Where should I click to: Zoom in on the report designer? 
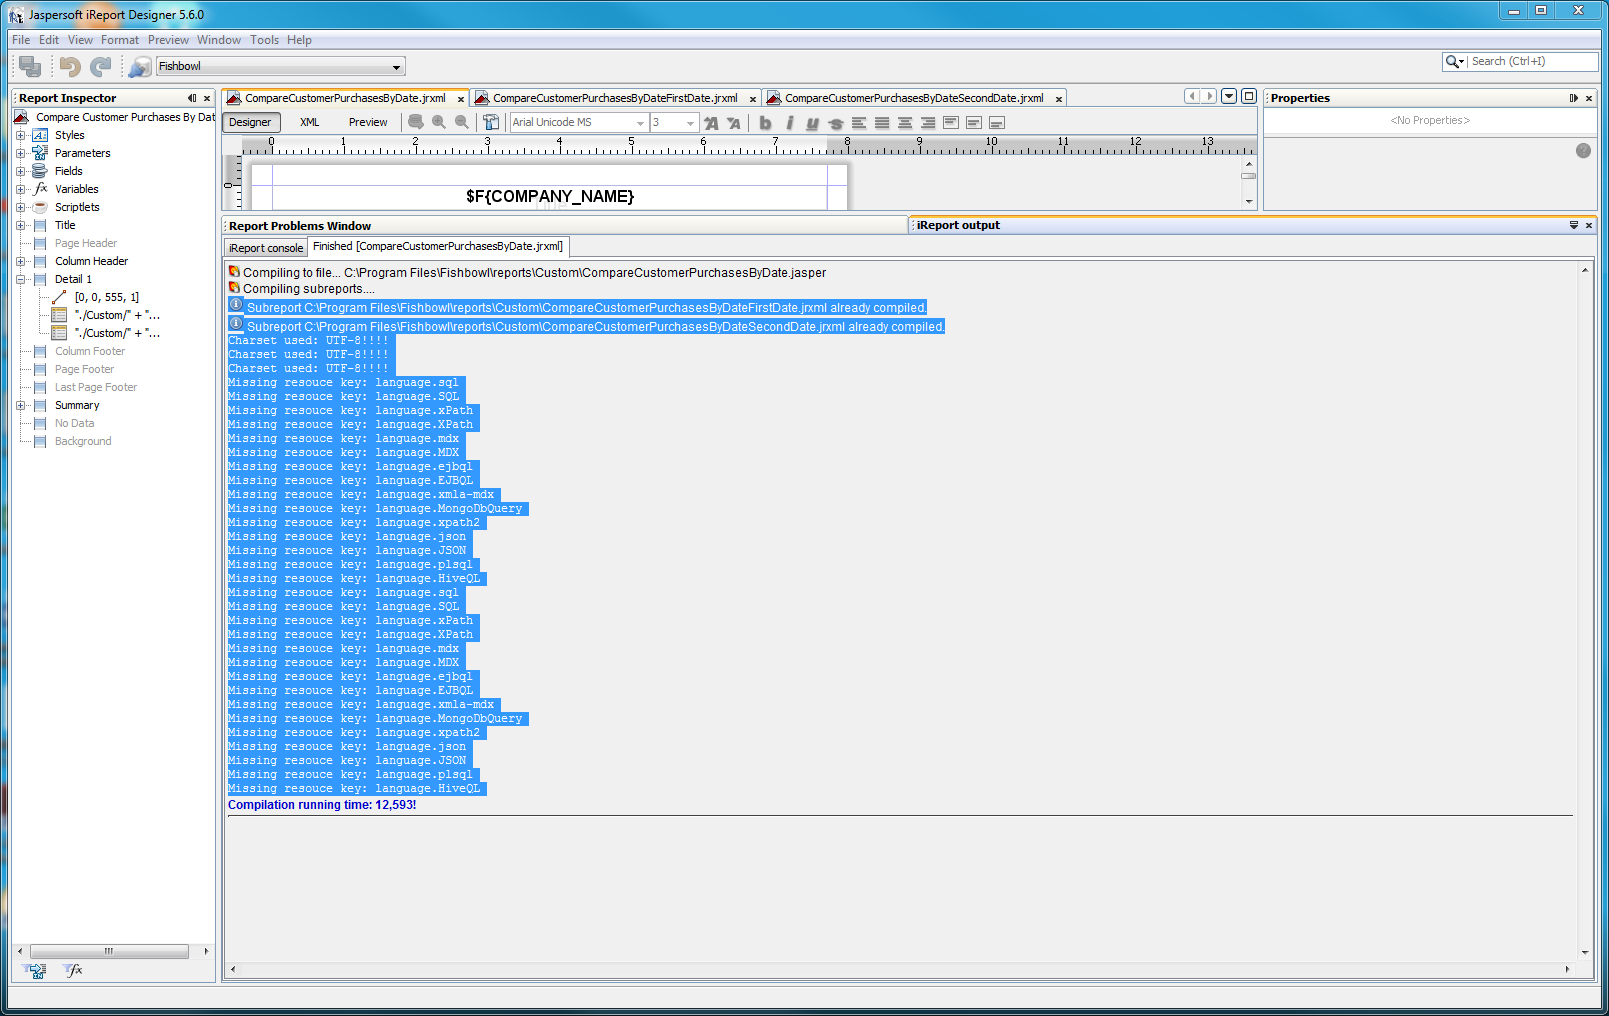pos(439,122)
